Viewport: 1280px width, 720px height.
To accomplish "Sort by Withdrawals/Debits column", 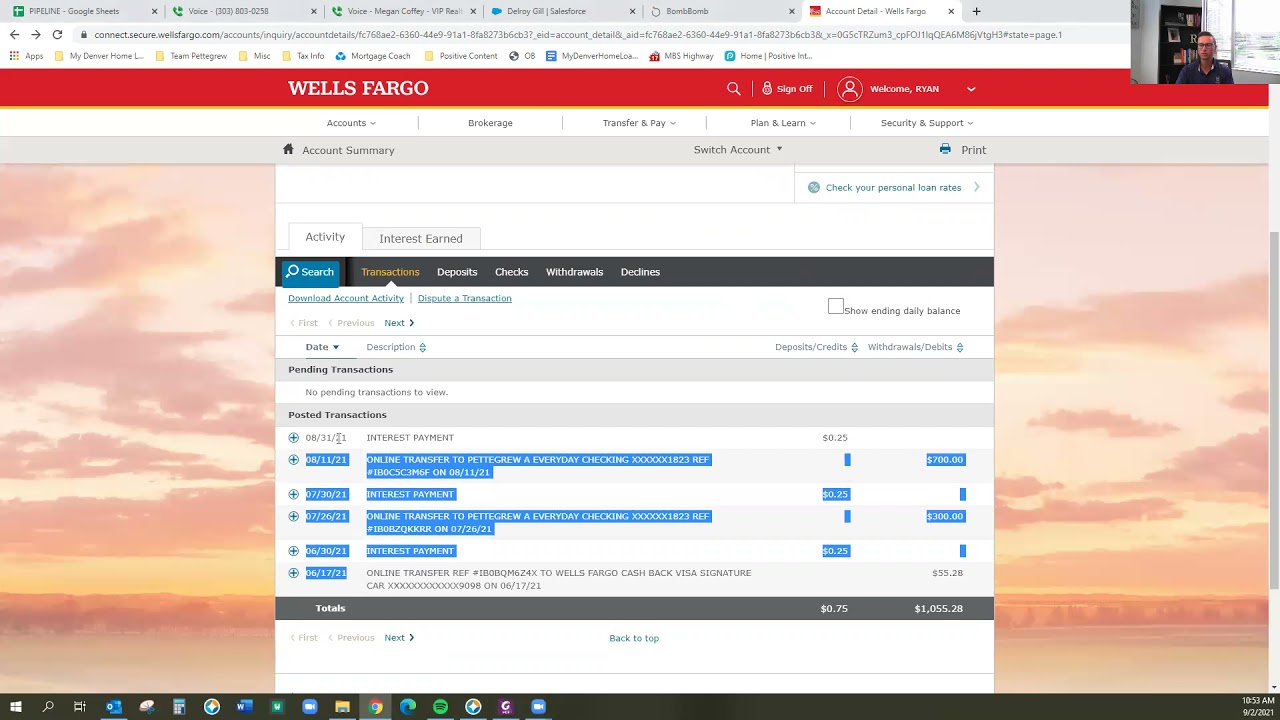I will (x=915, y=347).
